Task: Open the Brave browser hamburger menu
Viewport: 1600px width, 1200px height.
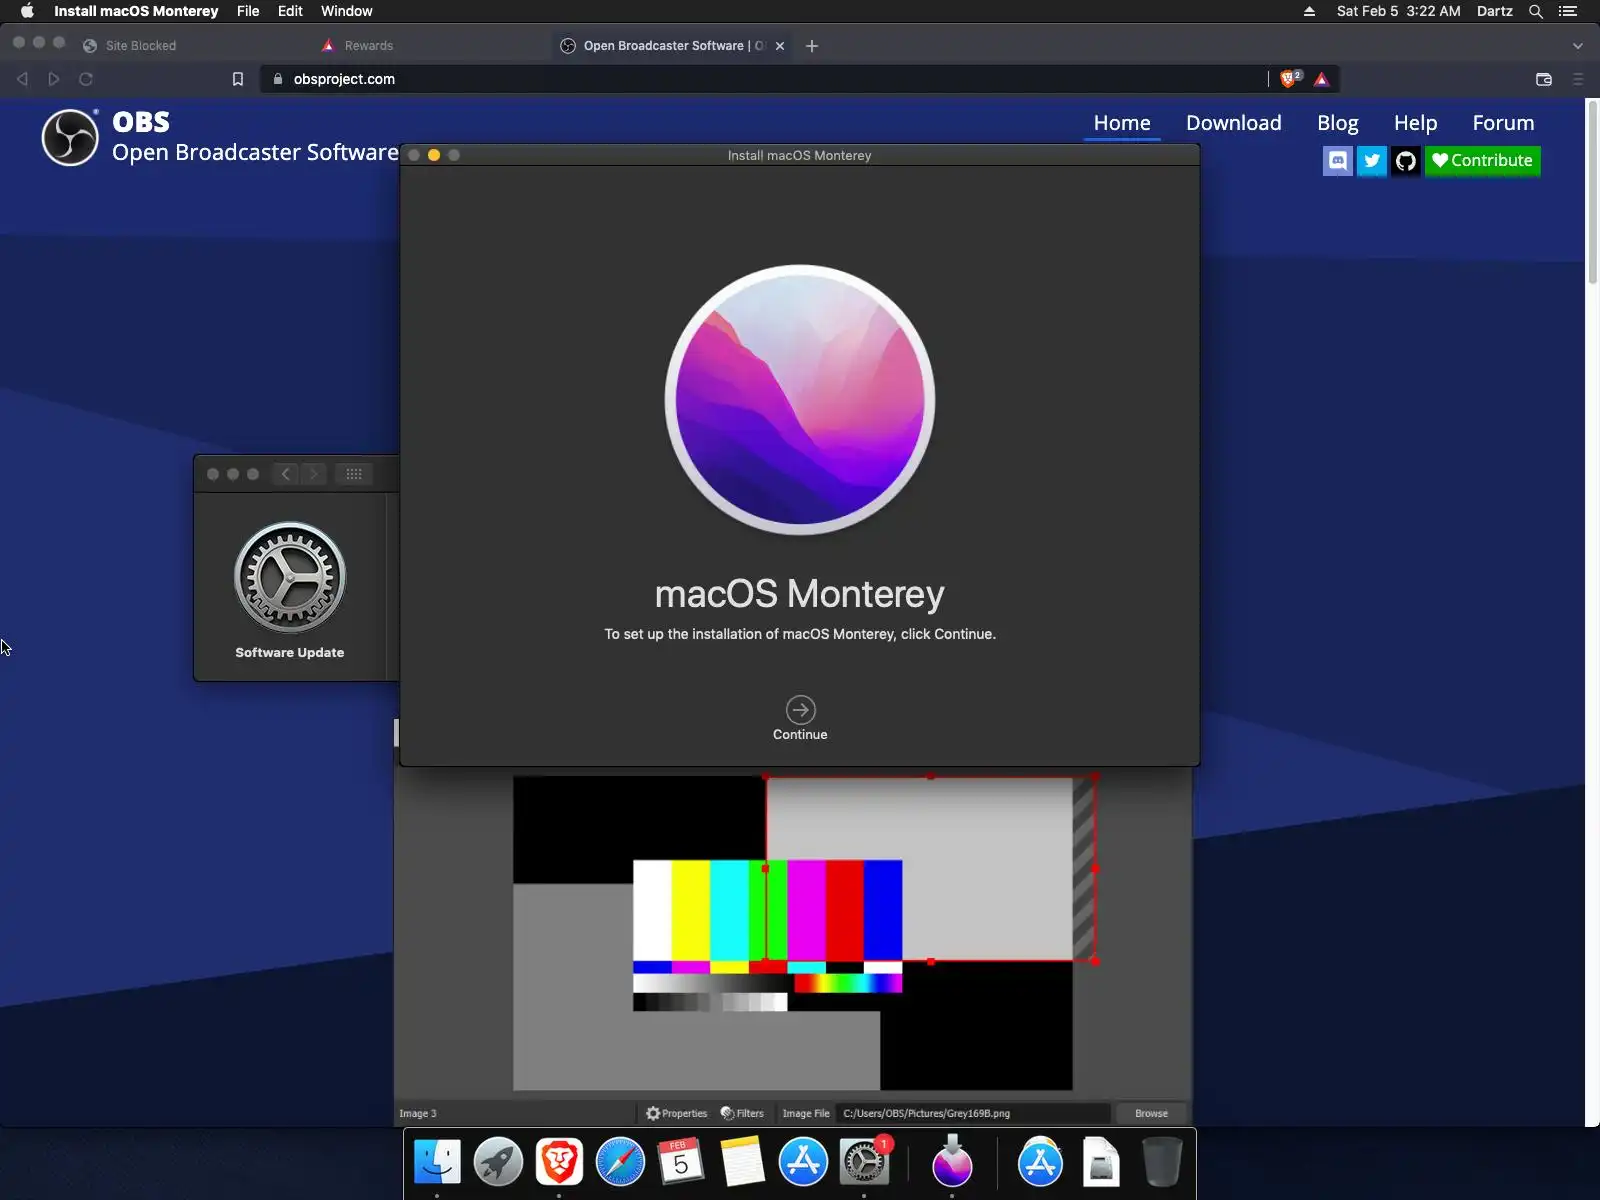Action: click(x=1578, y=79)
